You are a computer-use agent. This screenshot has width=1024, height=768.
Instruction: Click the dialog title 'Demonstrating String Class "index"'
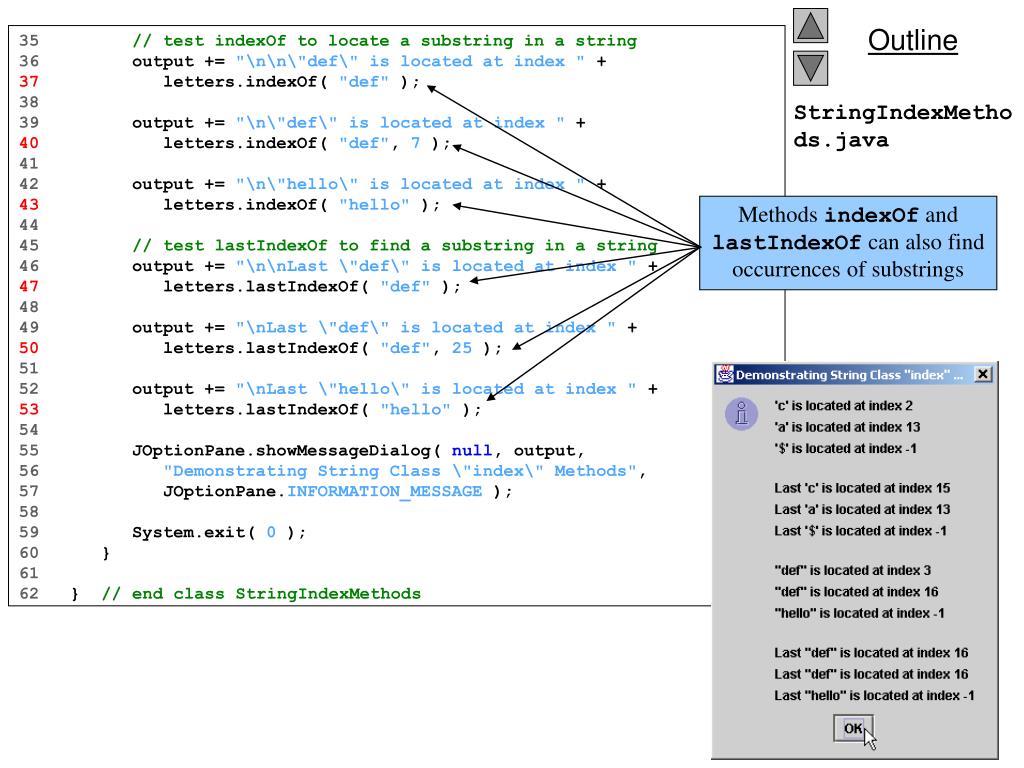848,375
